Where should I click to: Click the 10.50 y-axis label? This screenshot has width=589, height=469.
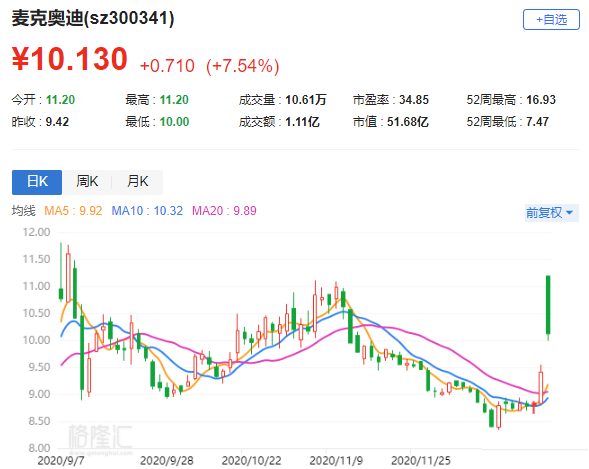tap(36, 313)
